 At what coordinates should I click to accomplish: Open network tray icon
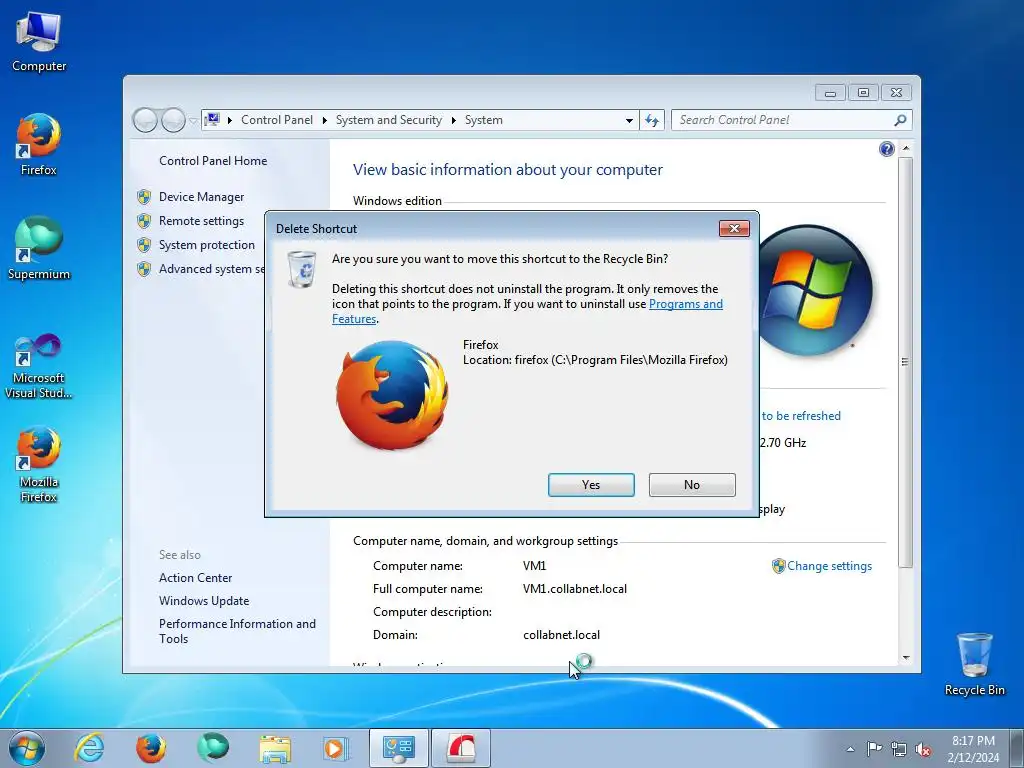pos(899,749)
